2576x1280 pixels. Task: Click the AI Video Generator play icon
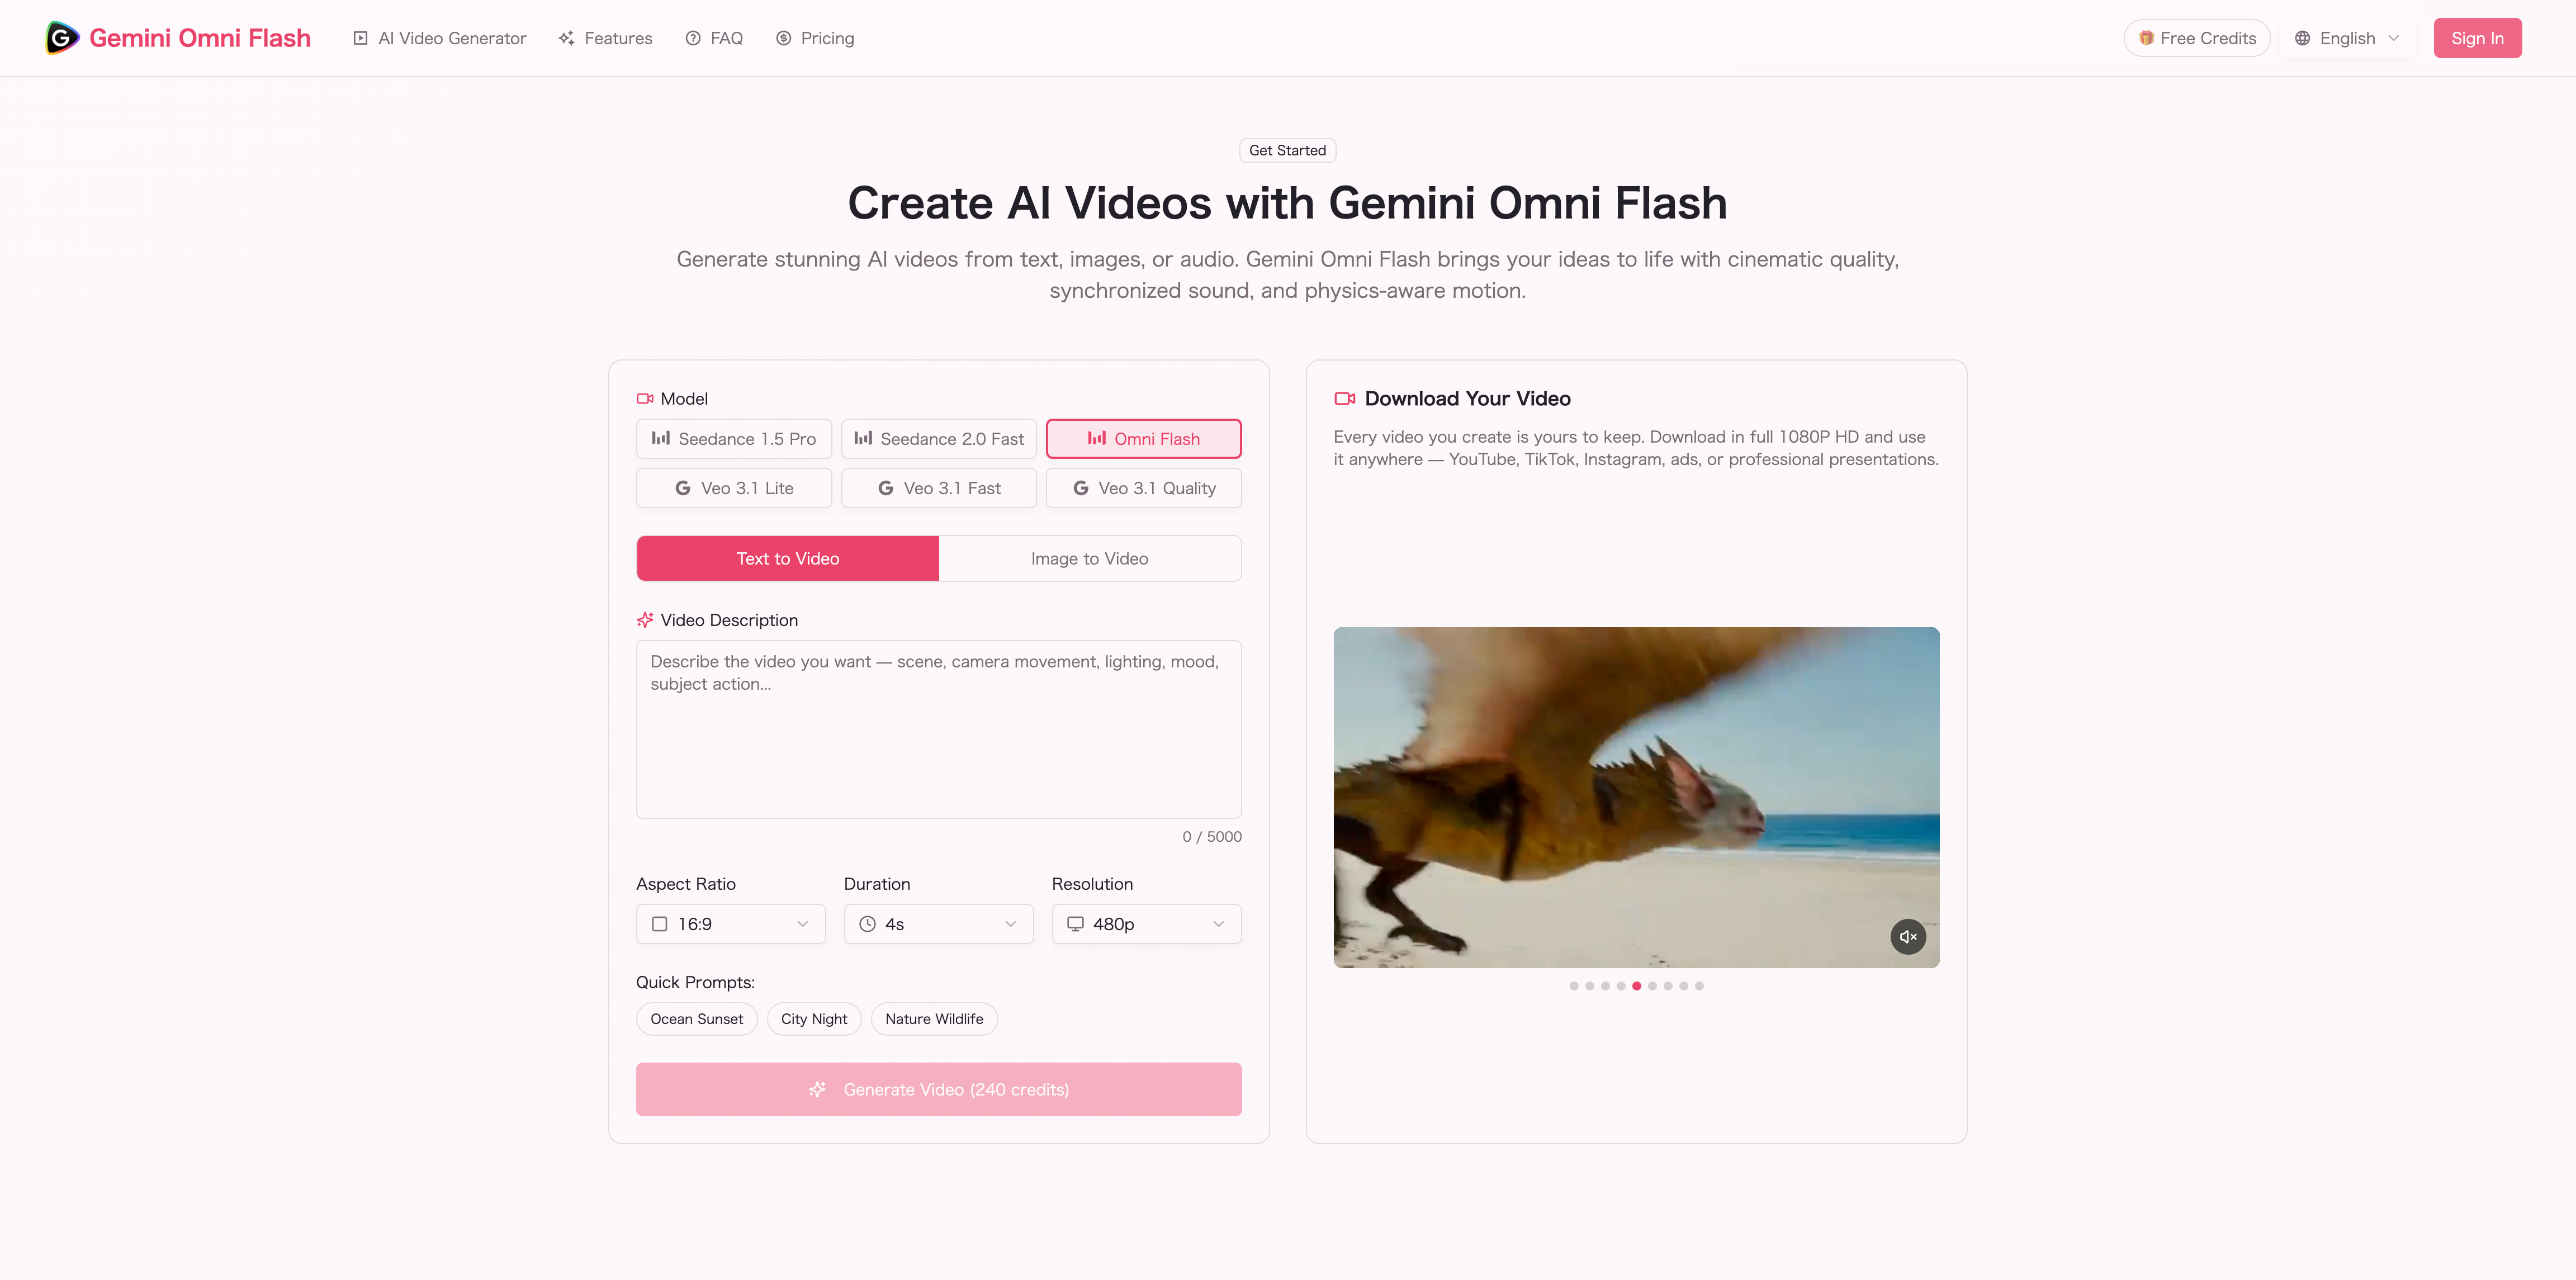[x=361, y=38]
